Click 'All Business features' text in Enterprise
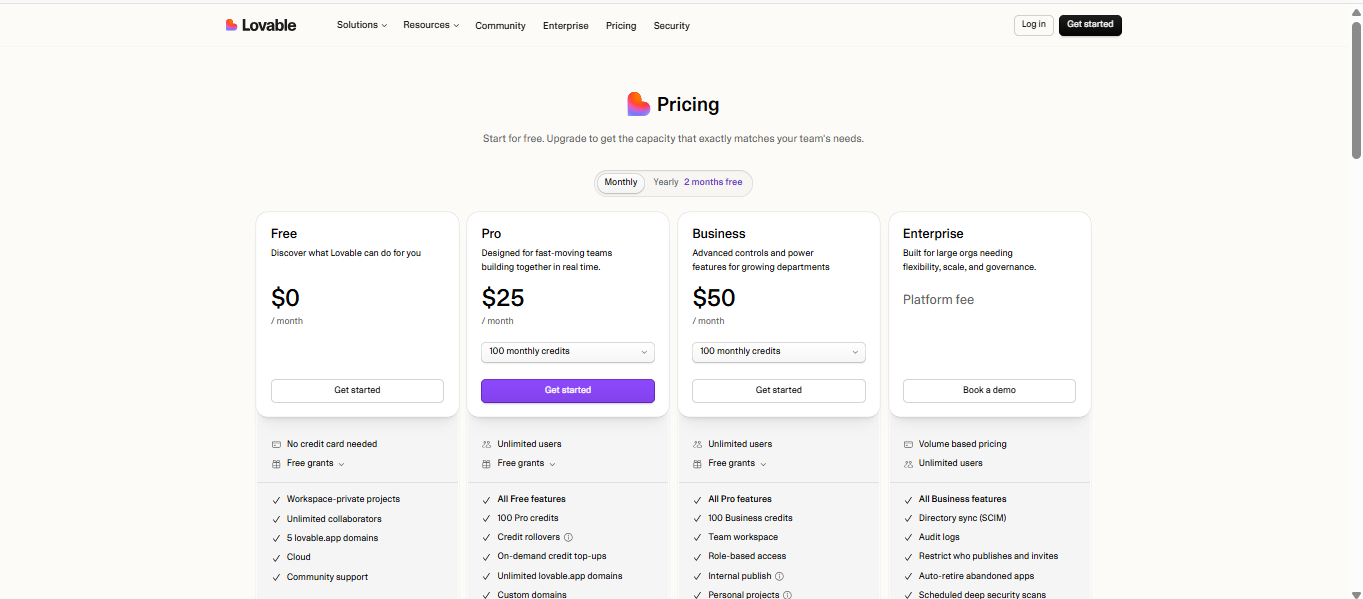This screenshot has width=1363, height=599. pyautogui.click(x=963, y=499)
